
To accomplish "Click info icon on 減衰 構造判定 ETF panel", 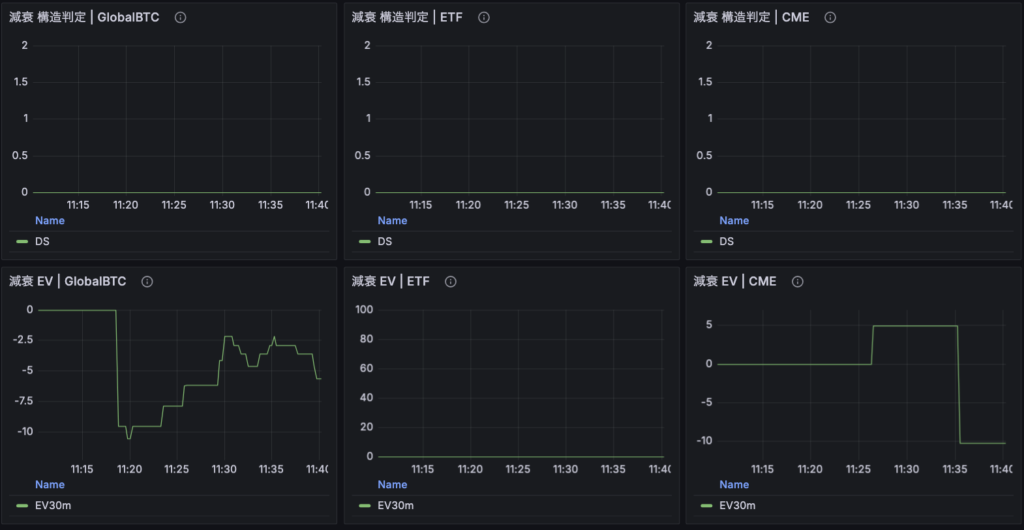I will 484,18.
